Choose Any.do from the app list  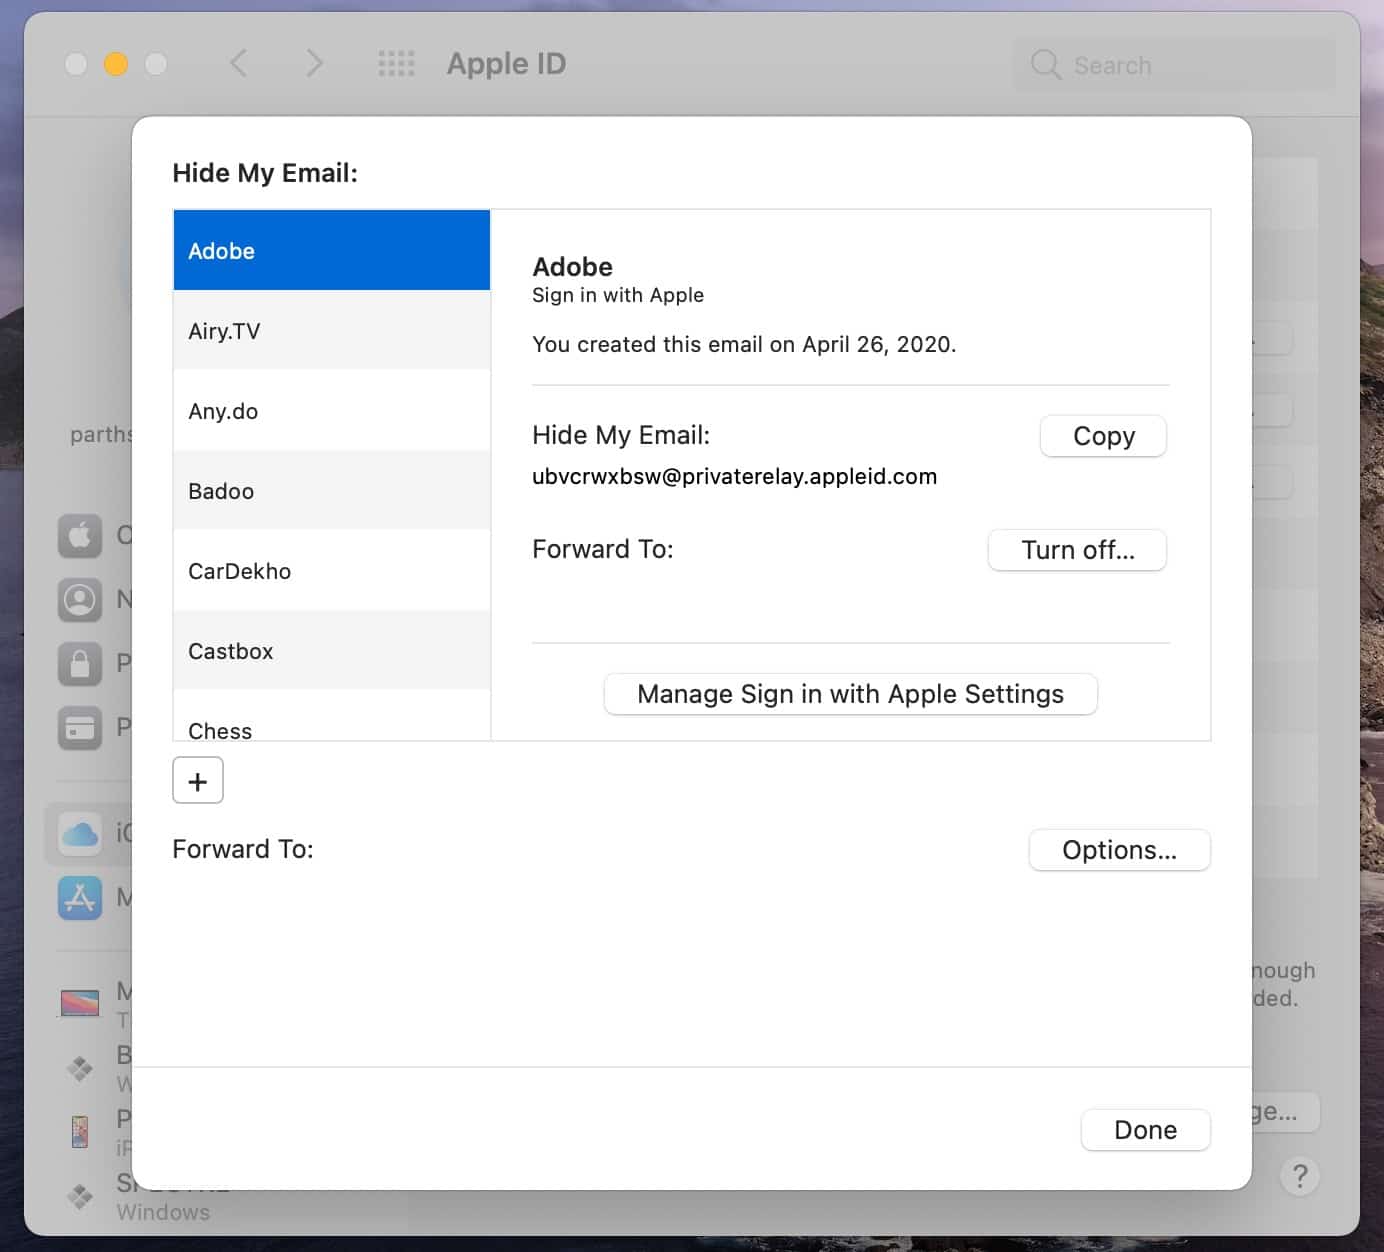(x=331, y=411)
